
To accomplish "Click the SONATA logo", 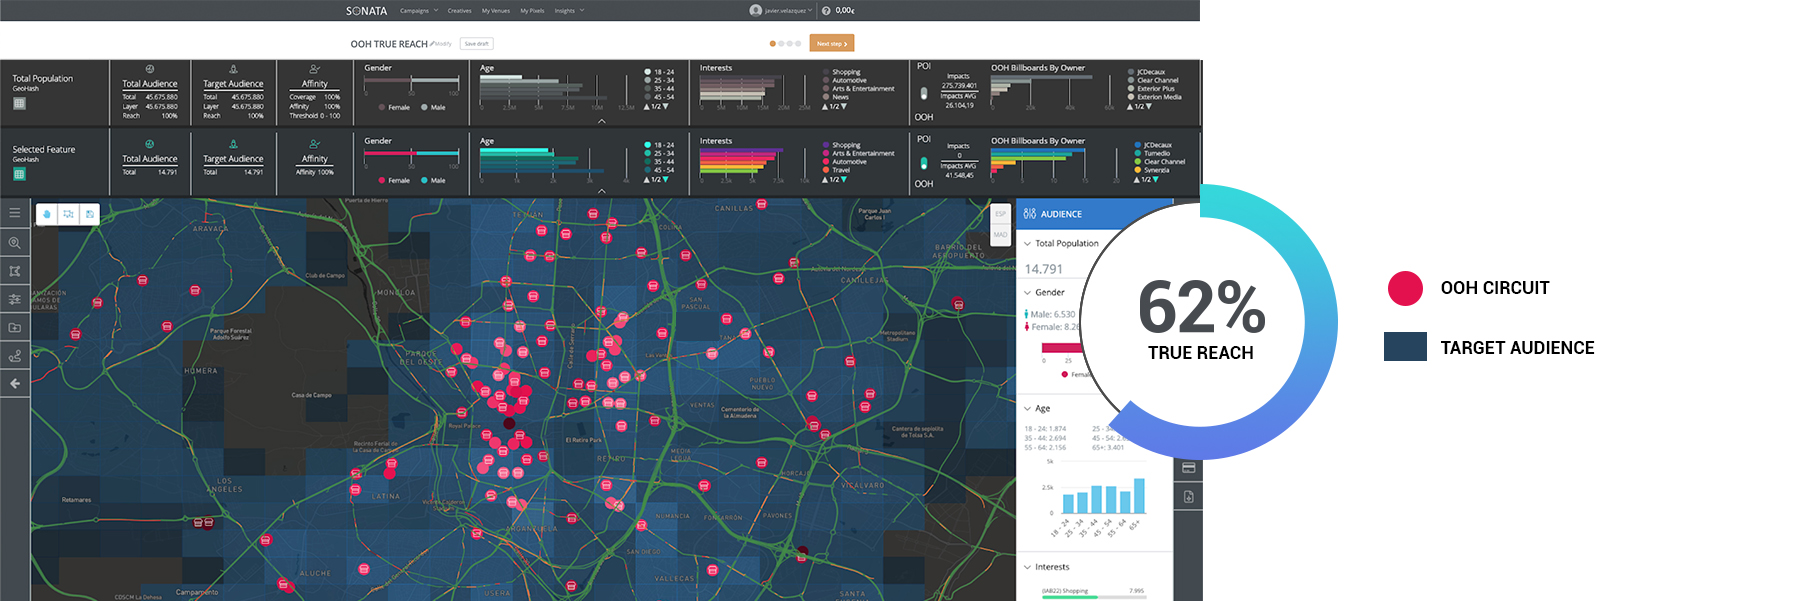I will (366, 11).
